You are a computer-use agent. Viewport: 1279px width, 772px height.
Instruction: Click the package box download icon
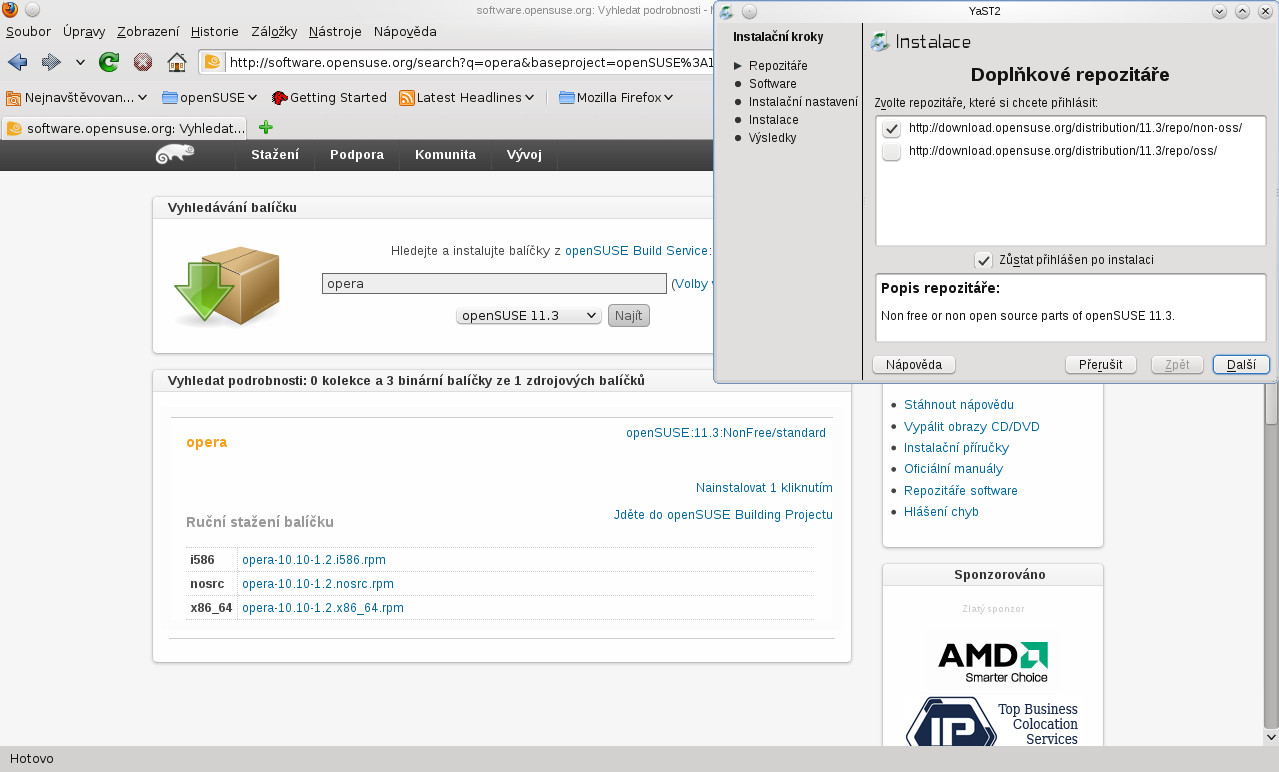[x=226, y=286]
